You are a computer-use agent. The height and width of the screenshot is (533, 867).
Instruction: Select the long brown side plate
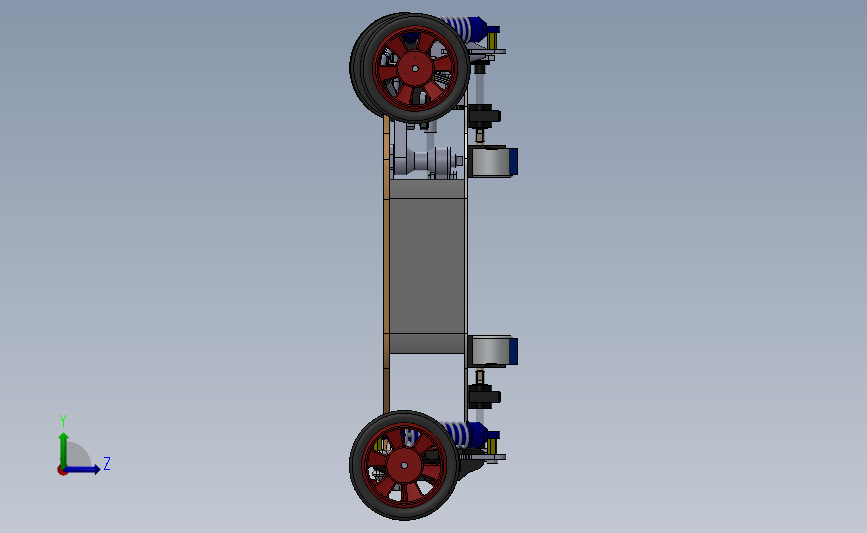(387, 265)
